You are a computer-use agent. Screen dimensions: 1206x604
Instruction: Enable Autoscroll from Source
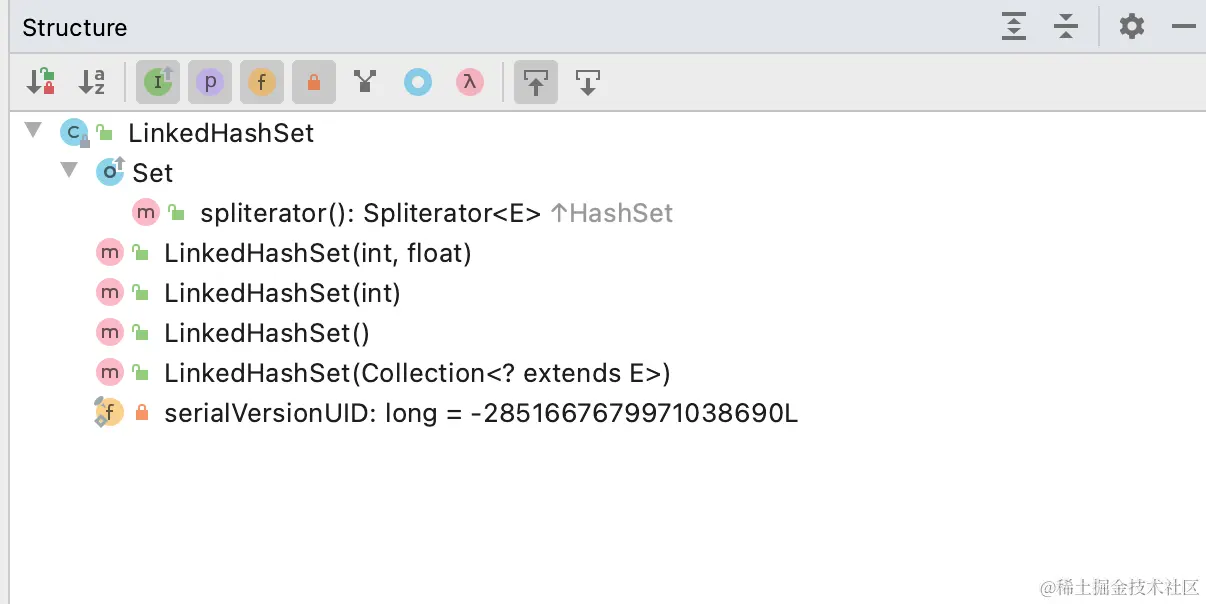pyautogui.click(x=588, y=82)
